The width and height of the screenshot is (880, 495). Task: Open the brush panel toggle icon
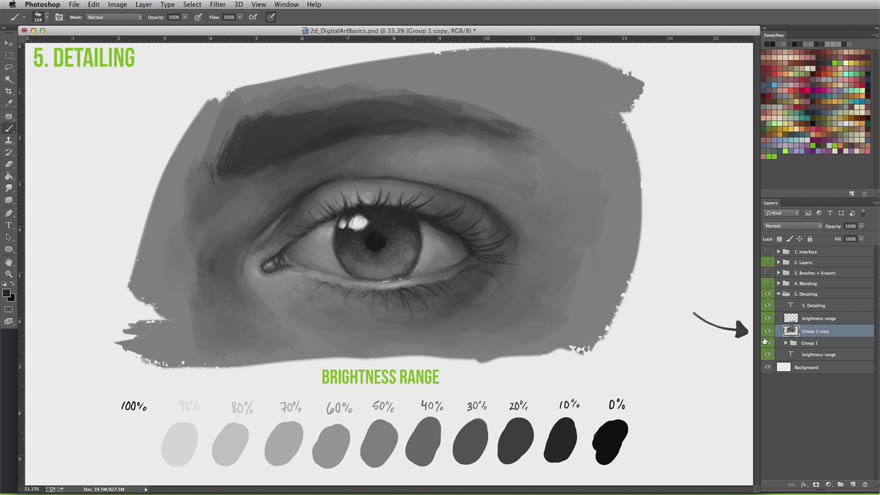point(59,17)
